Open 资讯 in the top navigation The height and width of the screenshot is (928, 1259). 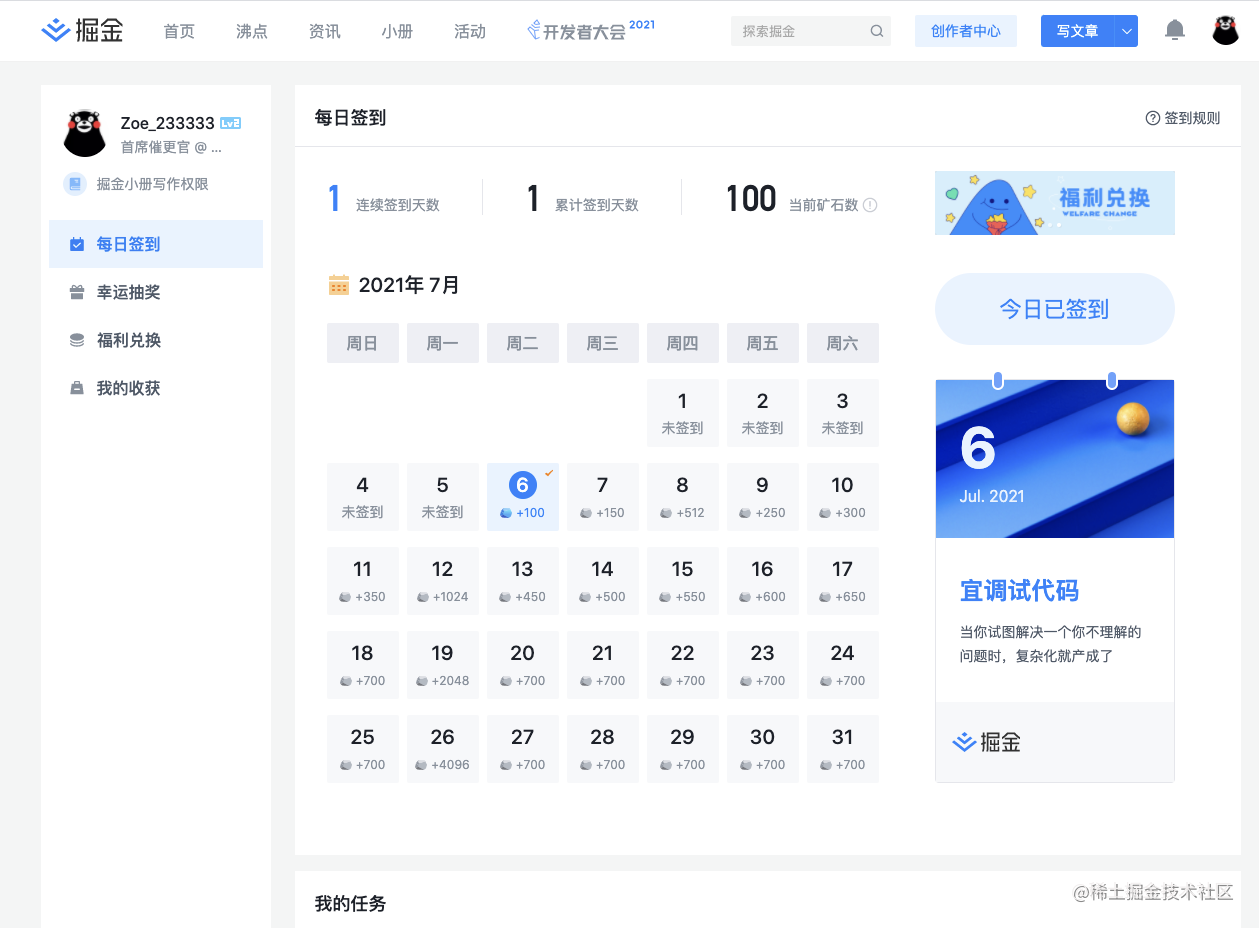coord(325,31)
